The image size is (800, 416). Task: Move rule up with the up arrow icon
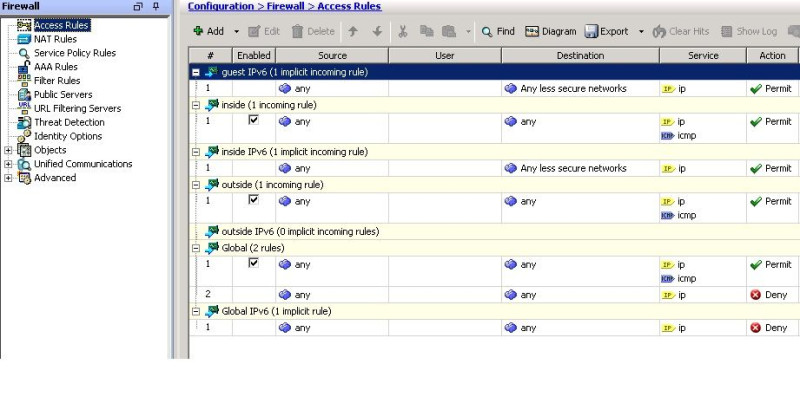point(353,31)
